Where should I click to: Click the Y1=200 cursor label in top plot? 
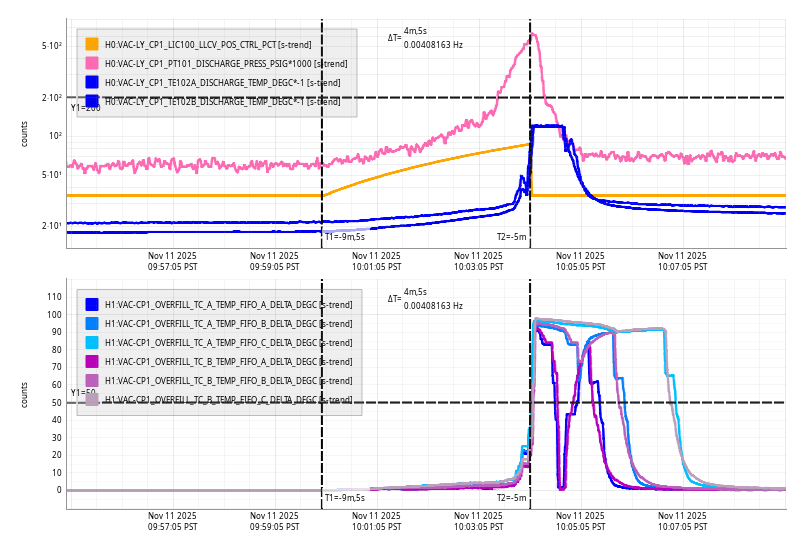pos(85,107)
